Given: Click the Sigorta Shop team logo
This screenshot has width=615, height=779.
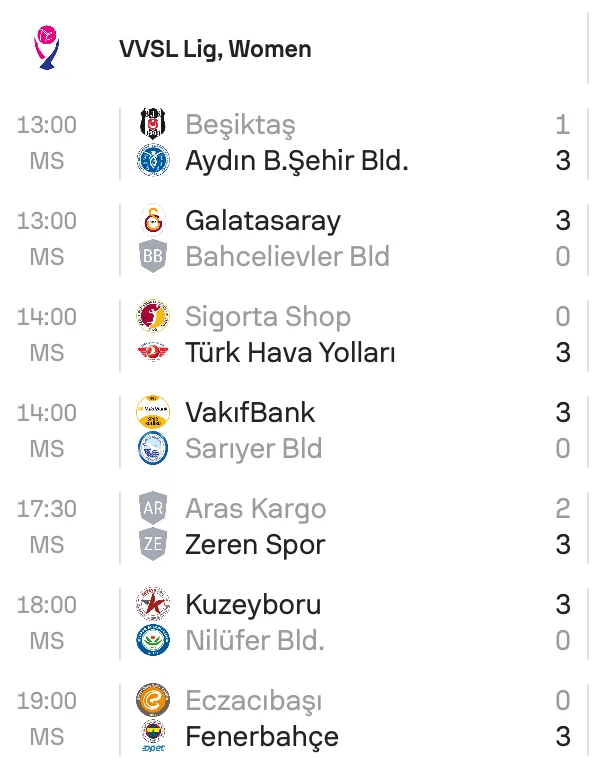Looking at the screenshot, I should [x=153, y=317].
